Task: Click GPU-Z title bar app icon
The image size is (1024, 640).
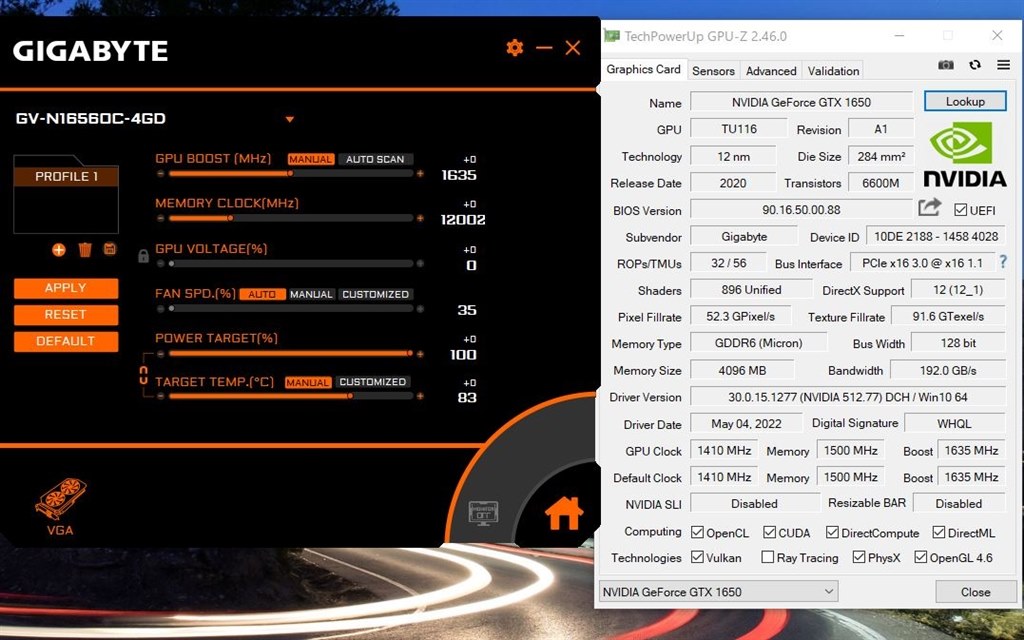Action: [x=612, y=35]
